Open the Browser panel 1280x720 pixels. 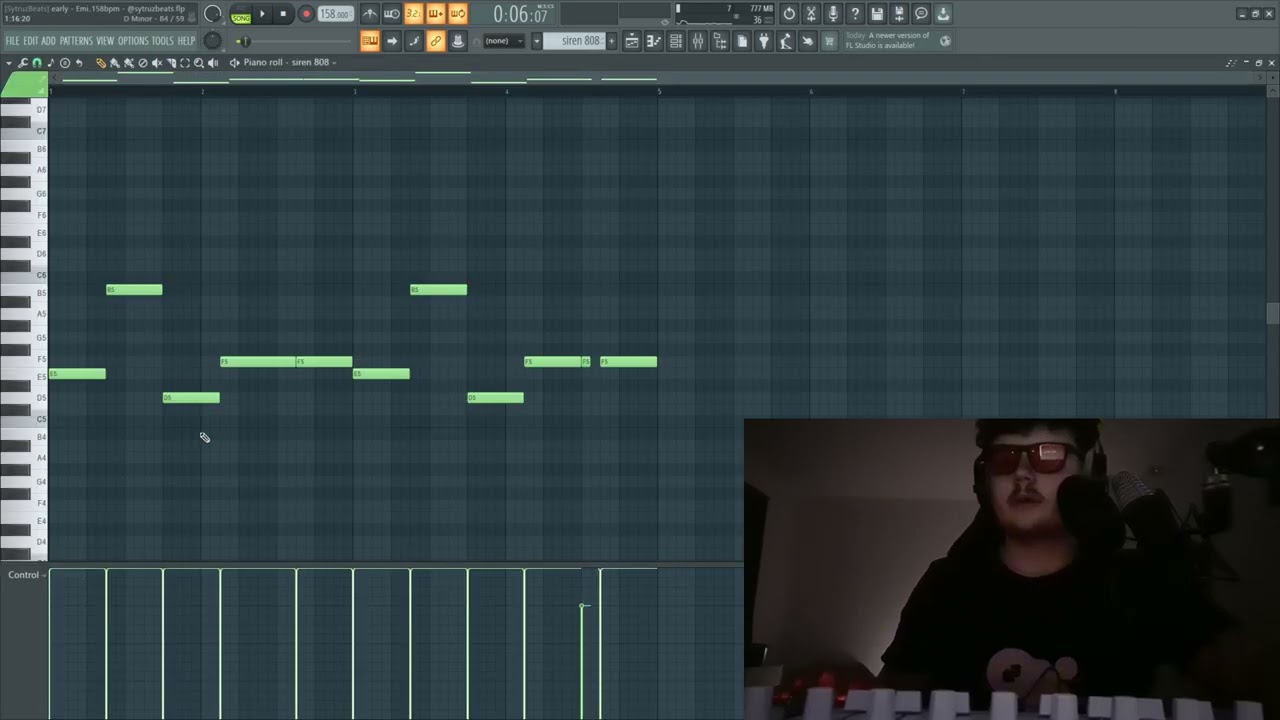[x=720, y=41]
